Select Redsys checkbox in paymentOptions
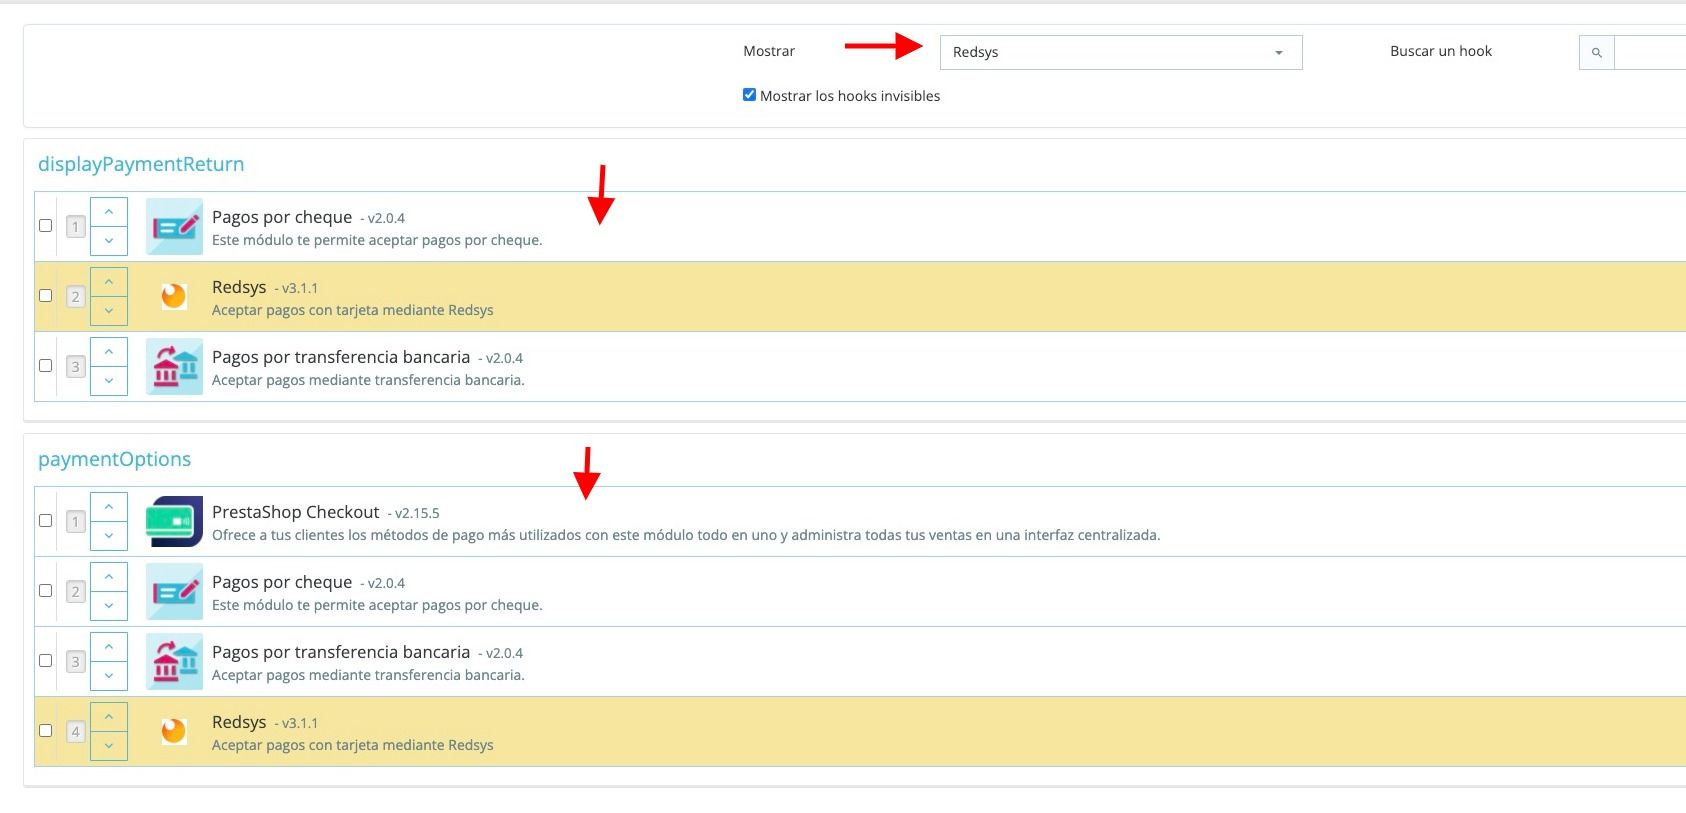Screen dimensions: 1686x813 pos(45,730)
